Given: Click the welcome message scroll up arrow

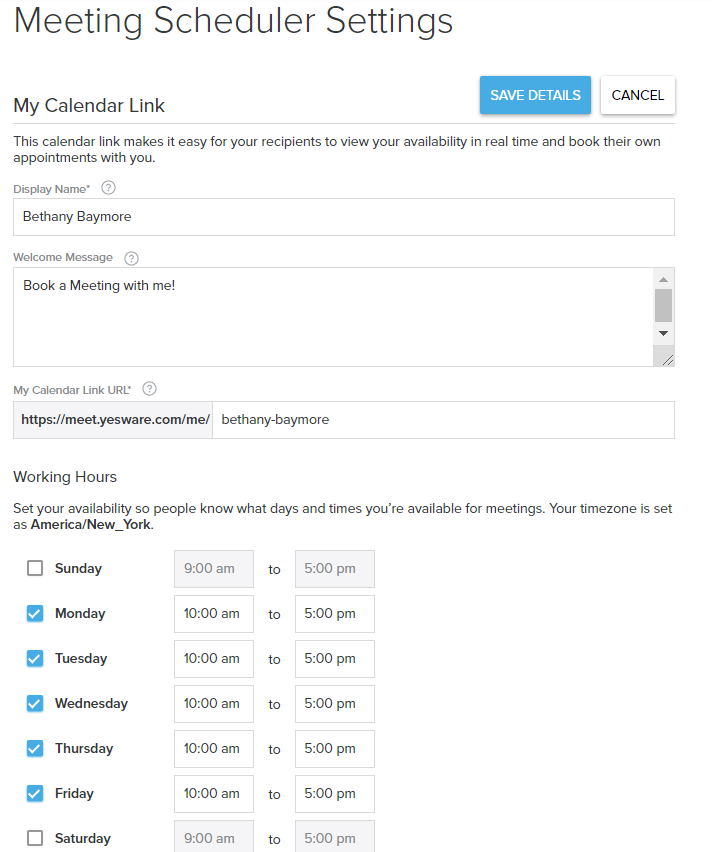Looking at the screenshot, I should [x=663, y=279].
